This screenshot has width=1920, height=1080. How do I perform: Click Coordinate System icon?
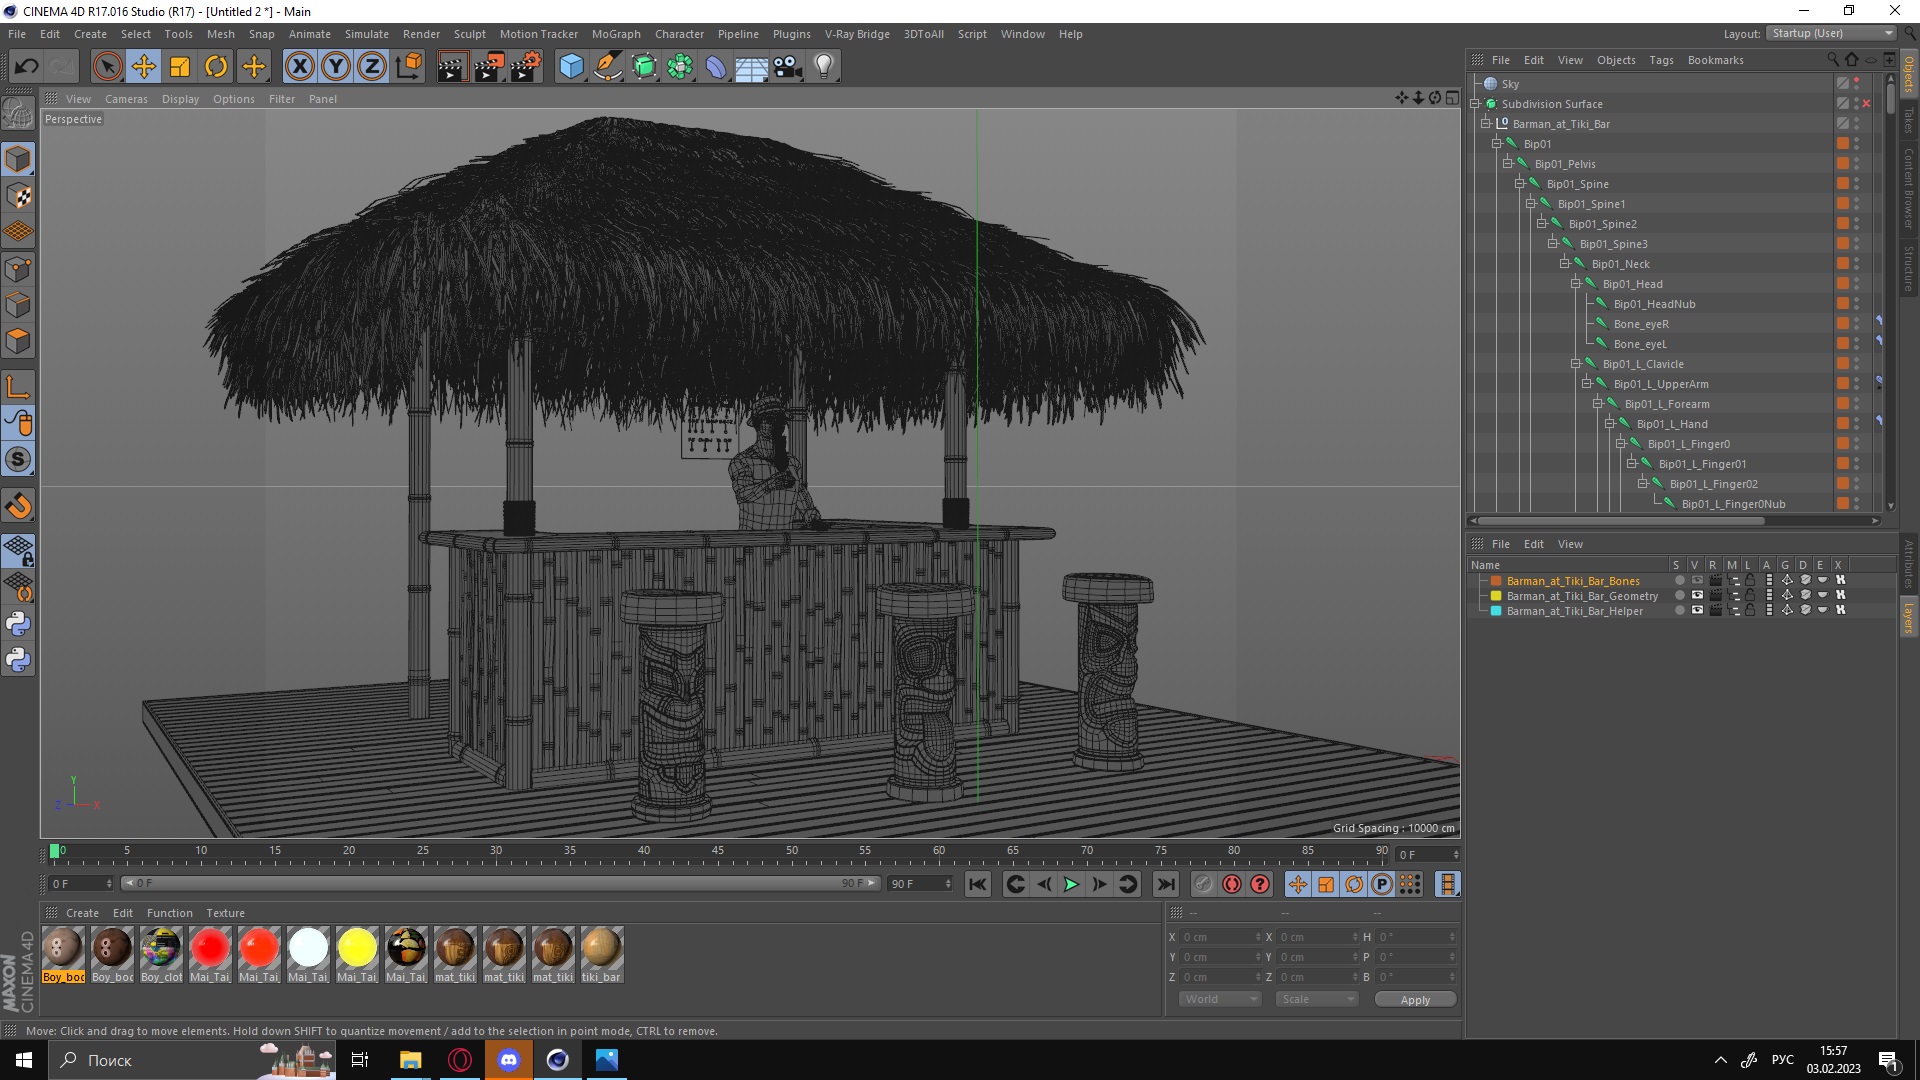click(x=408, y=67)
